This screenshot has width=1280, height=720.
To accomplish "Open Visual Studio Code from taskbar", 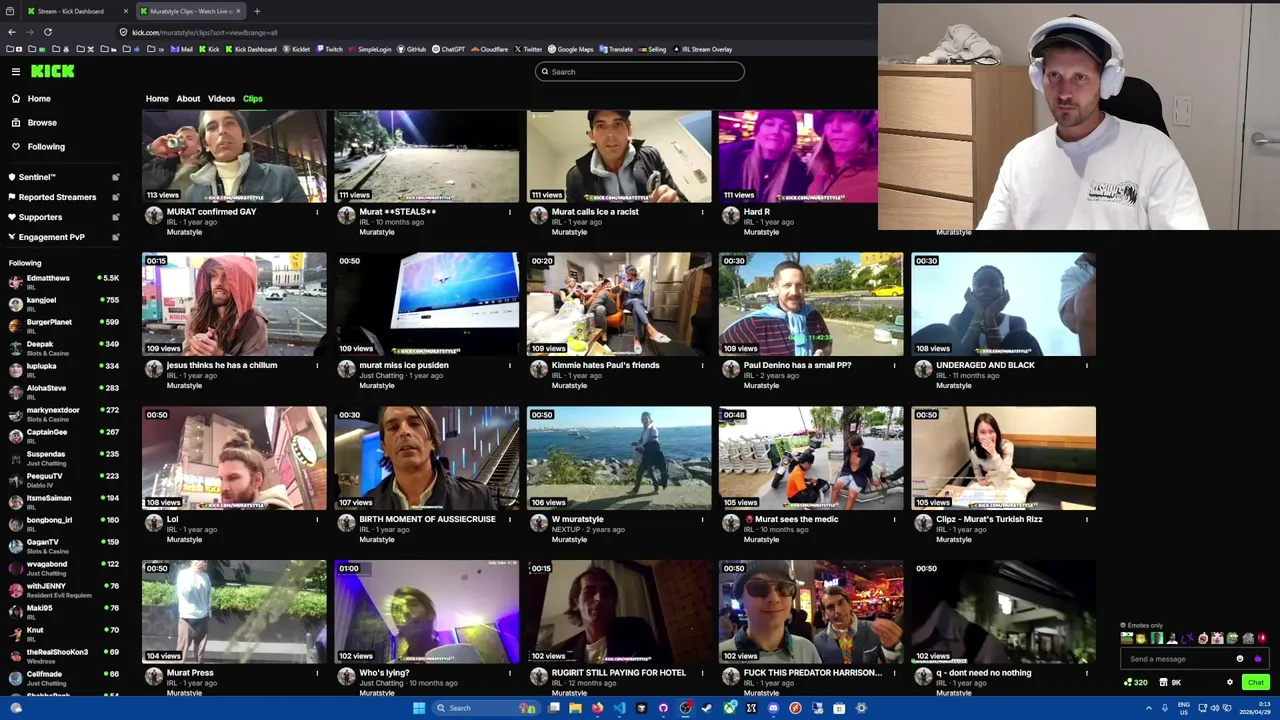I will (619, 708).
